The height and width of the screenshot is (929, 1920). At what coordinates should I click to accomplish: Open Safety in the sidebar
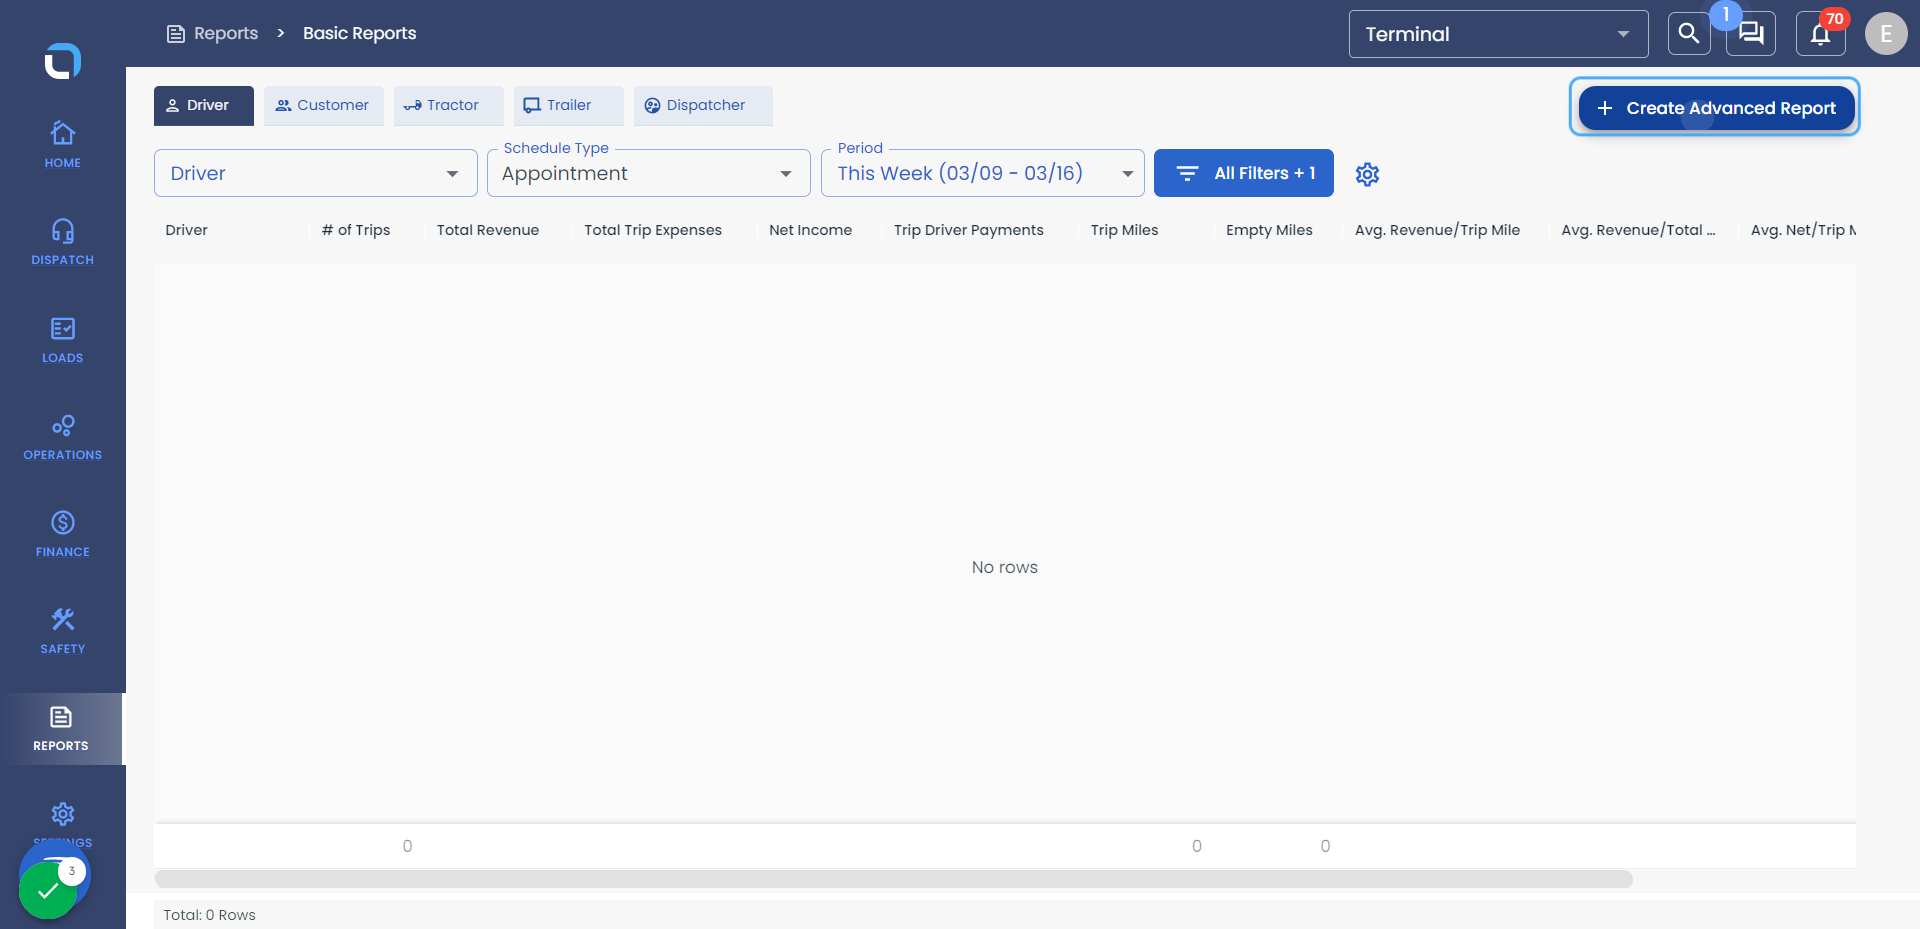tap(62, 631)
